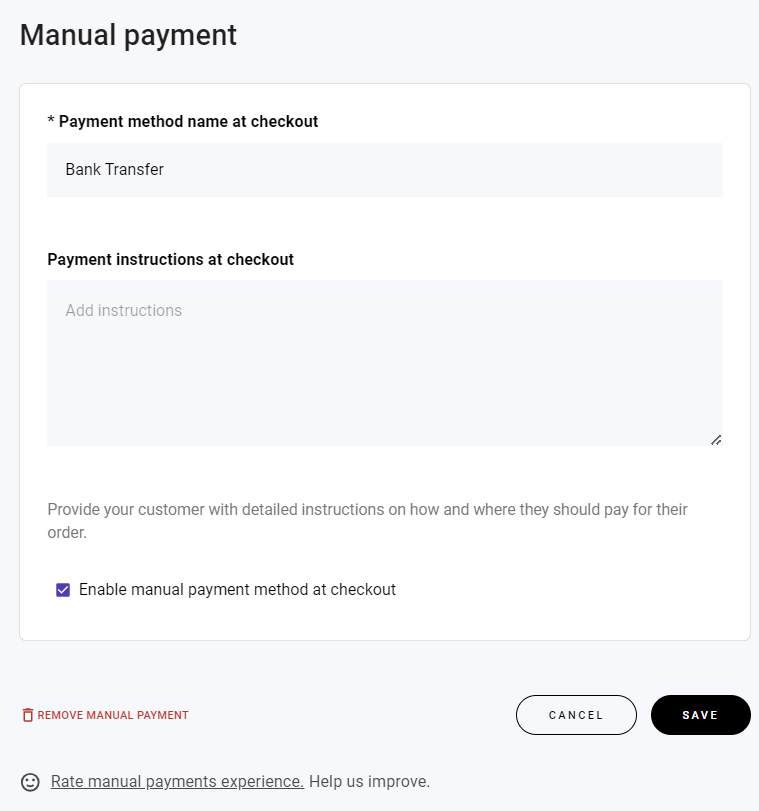Click the delete icon in the remove payment control
This screenshot has width=759, height=811.
[27, 715]
